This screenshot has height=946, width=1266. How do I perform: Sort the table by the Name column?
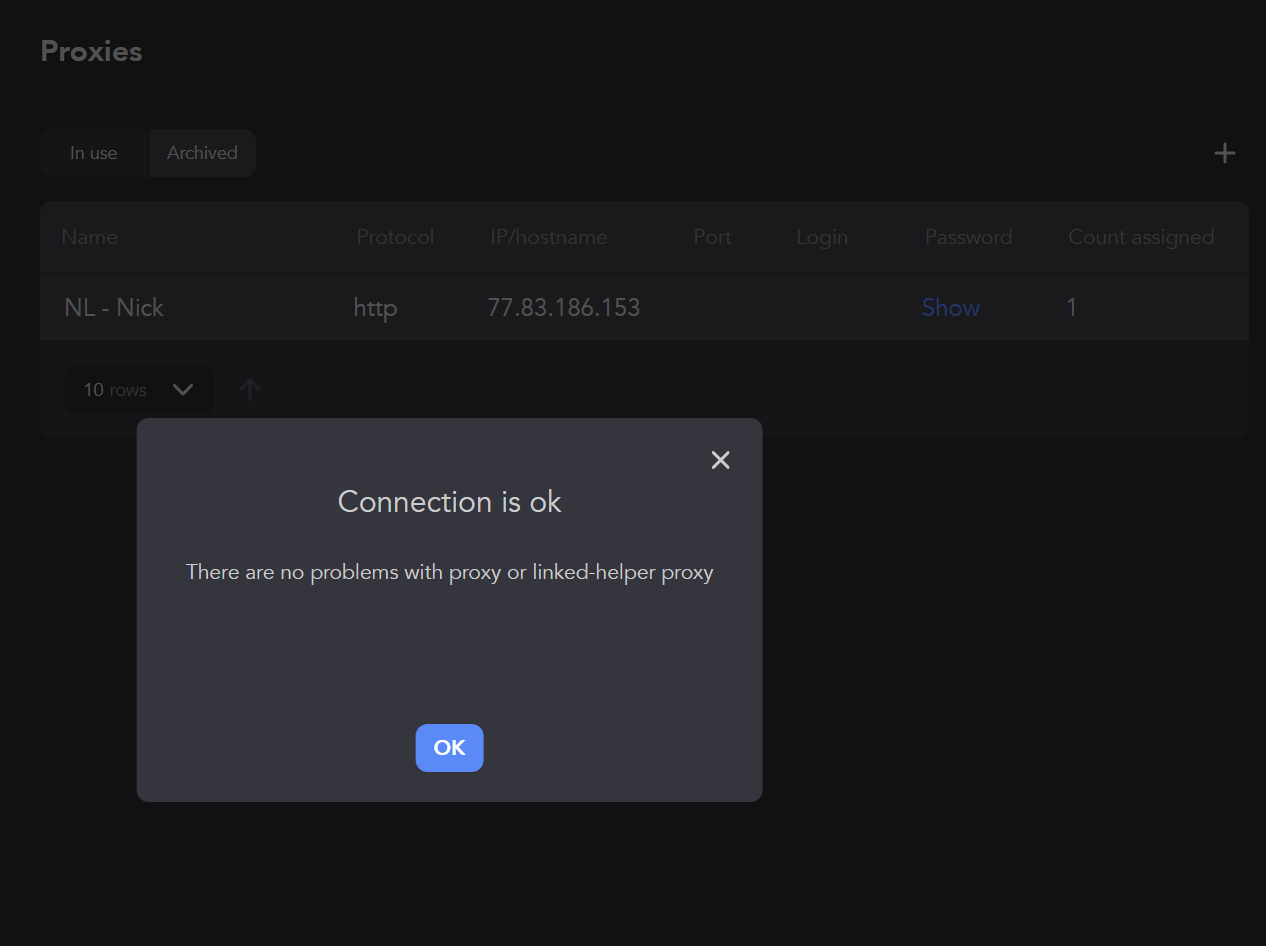[89, 237]
